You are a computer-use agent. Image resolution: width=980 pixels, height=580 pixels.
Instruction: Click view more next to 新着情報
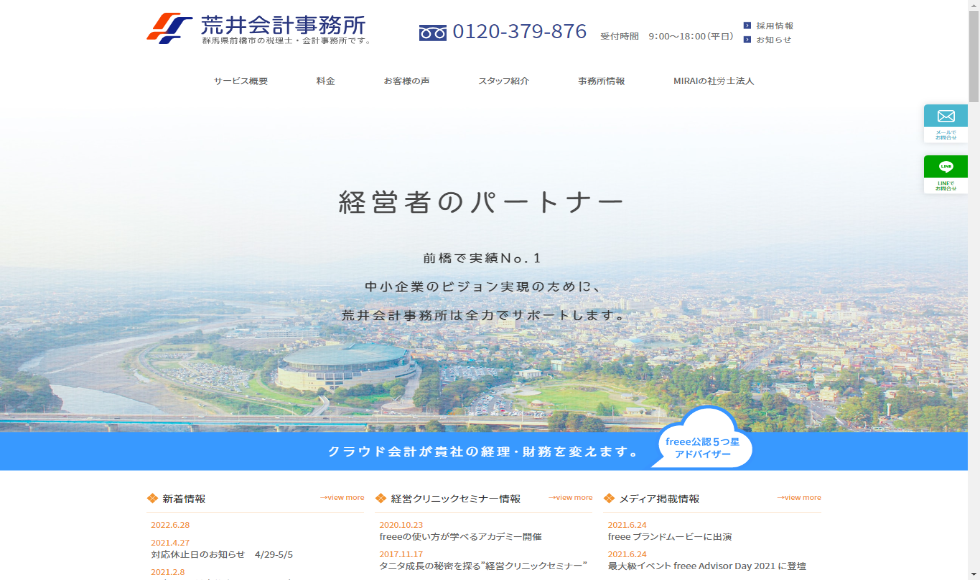coord(342,497)
